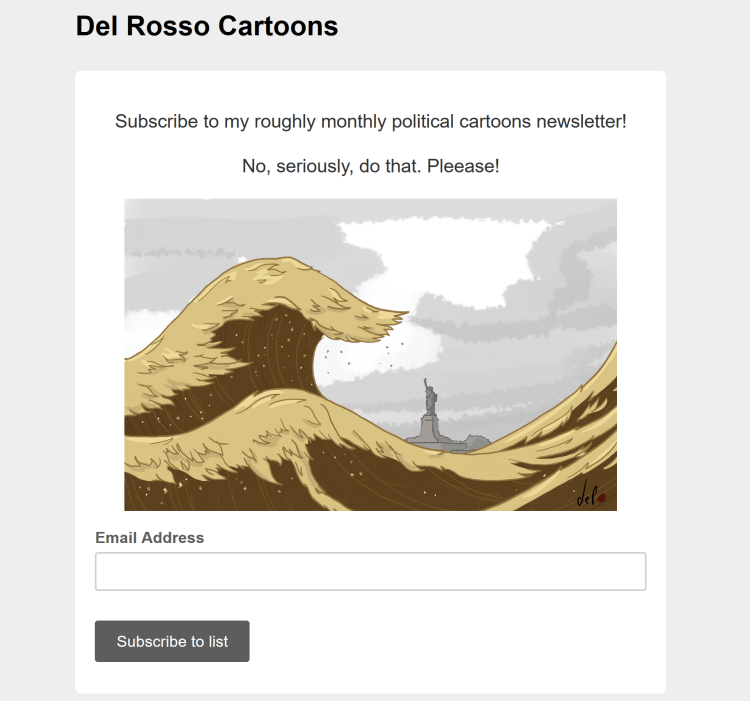Click the word "Pleease!" in subtitle
750x701 pixels.
click(x=462, y=166)
